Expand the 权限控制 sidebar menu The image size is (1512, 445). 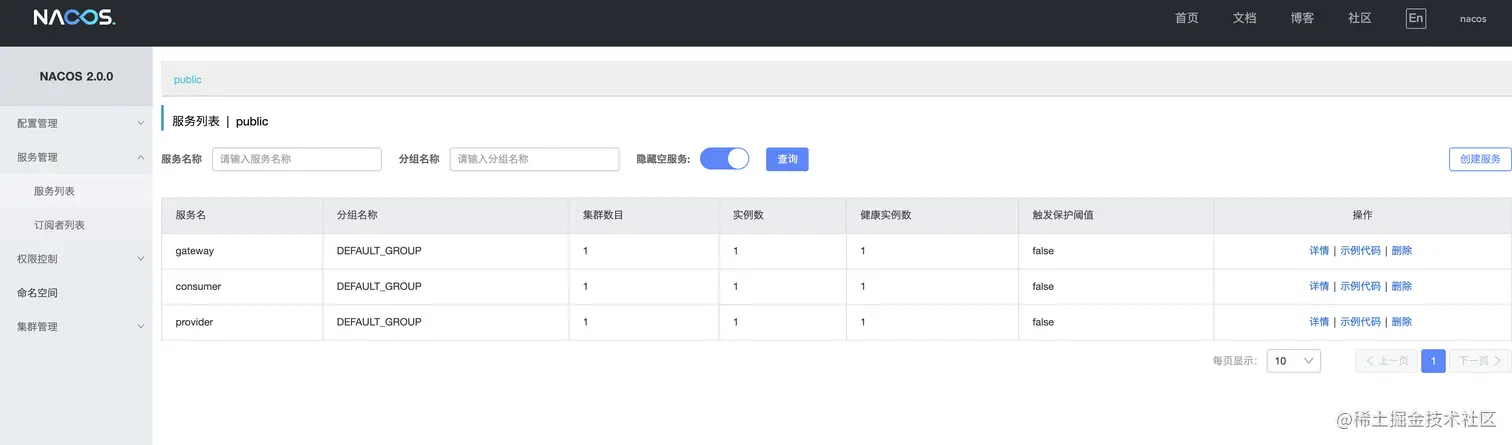(x=76, y=259)
